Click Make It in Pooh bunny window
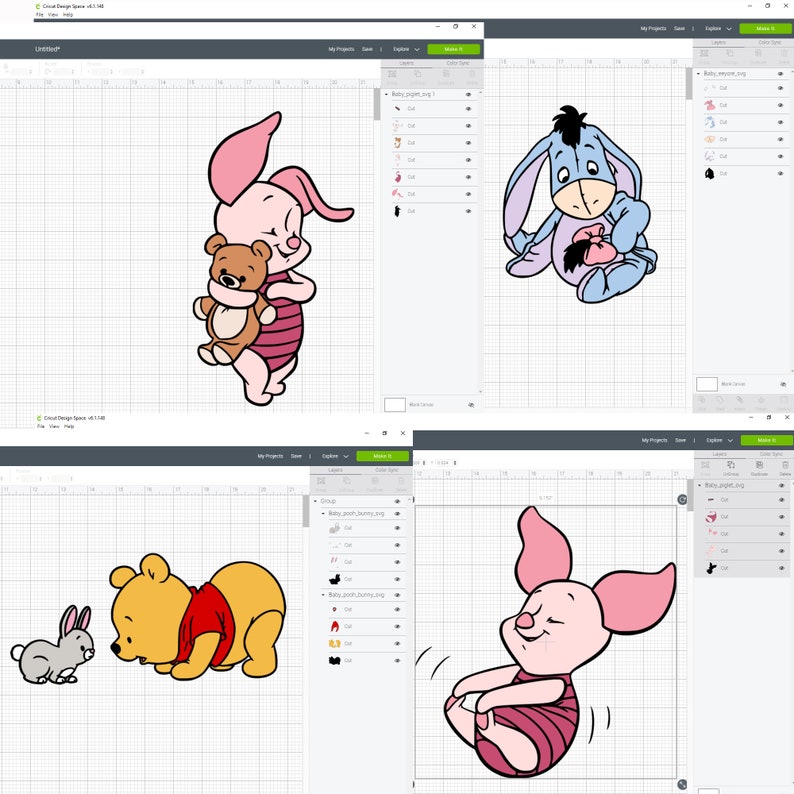 click(x=382, y=456)
